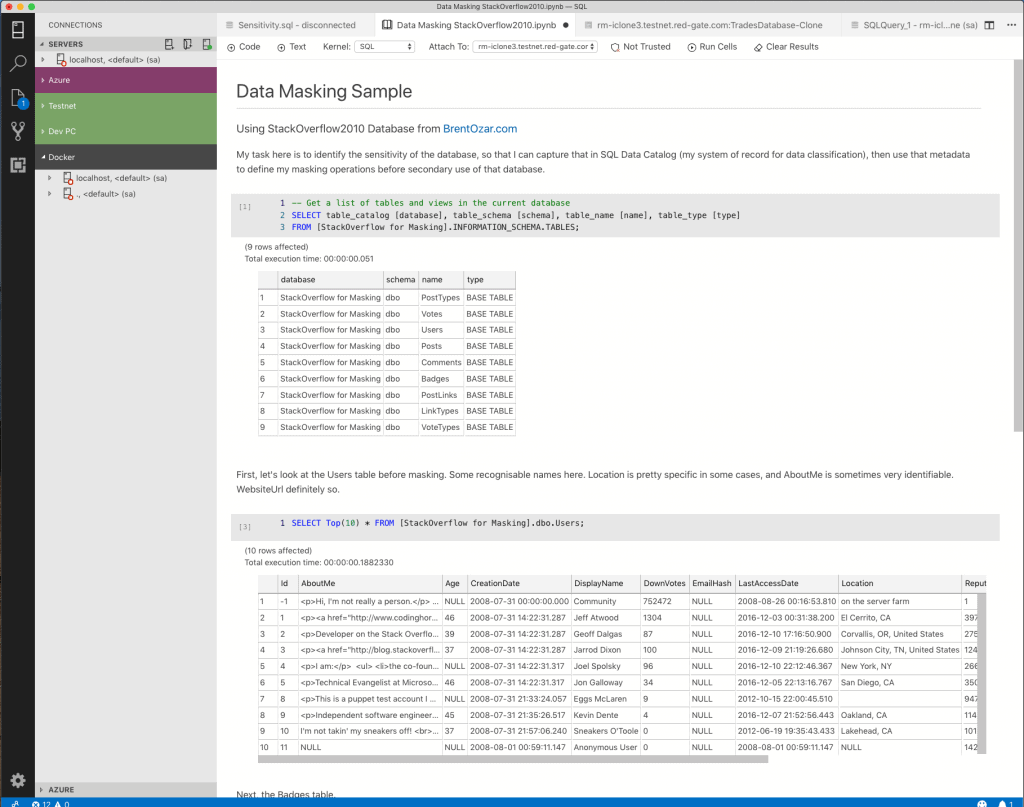Select the 'database' column header in first result
Image resolution: width=1024 pixels, height=807 pixels.
pyautogui.click(x=330, y=279)
